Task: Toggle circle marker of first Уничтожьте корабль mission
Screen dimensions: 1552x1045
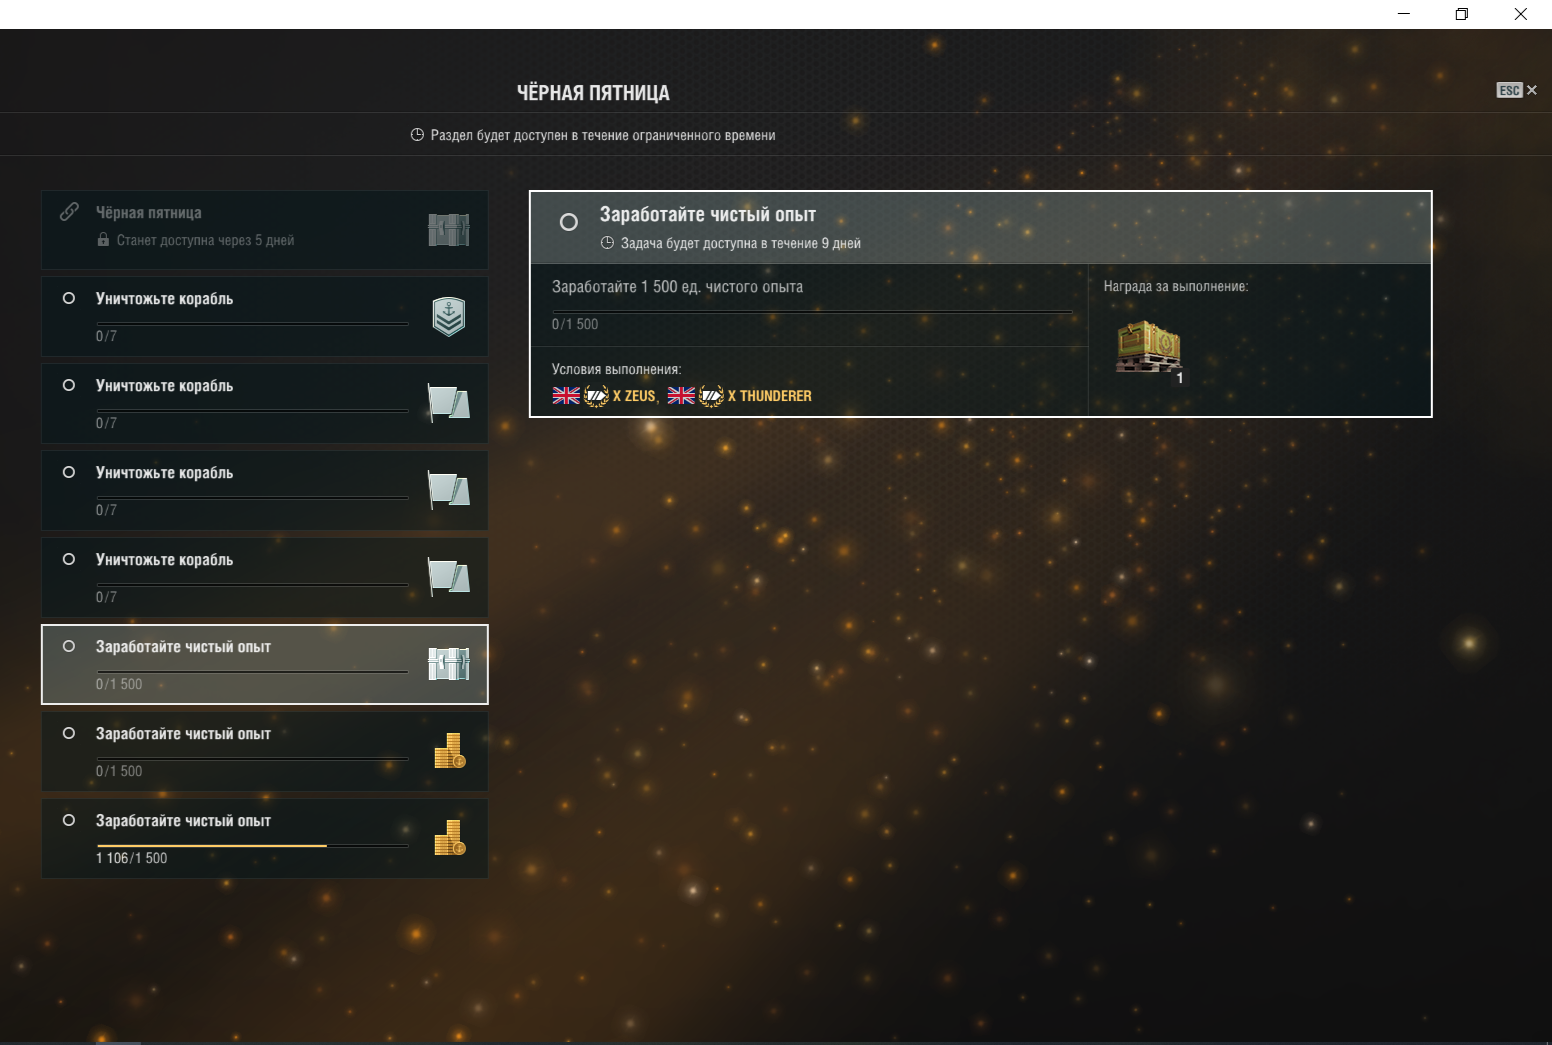Action: [x=69, y=298]
